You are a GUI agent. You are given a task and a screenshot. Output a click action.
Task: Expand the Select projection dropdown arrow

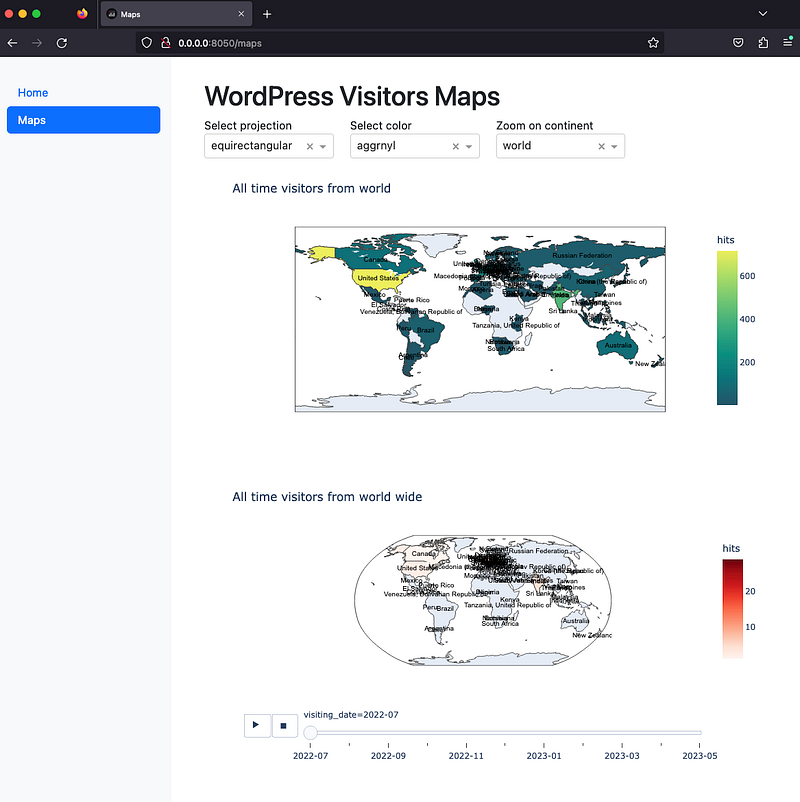pos(323,147)
